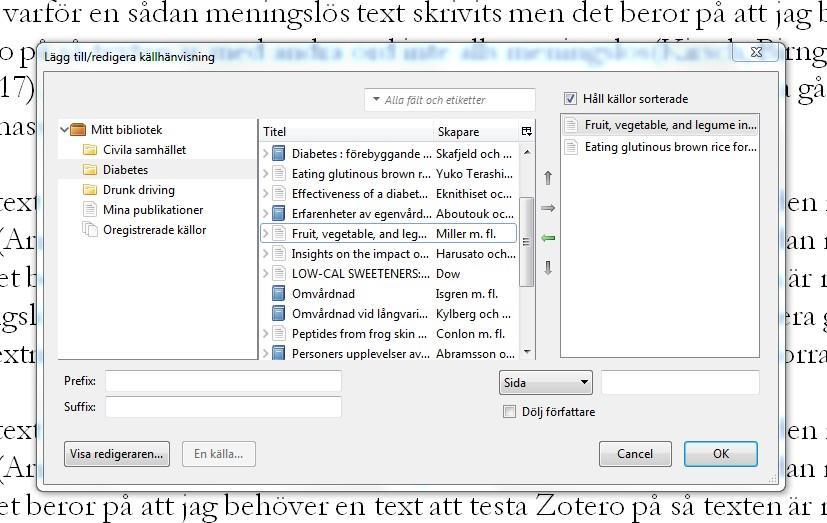
Task: Select the Diabetes collection
Action: point(126,170)
